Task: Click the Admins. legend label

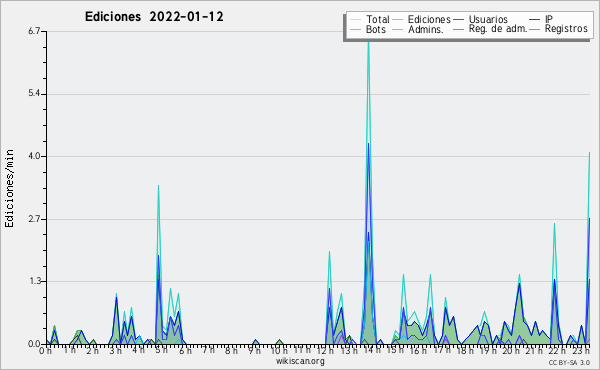Action: (x=426, y=29)
